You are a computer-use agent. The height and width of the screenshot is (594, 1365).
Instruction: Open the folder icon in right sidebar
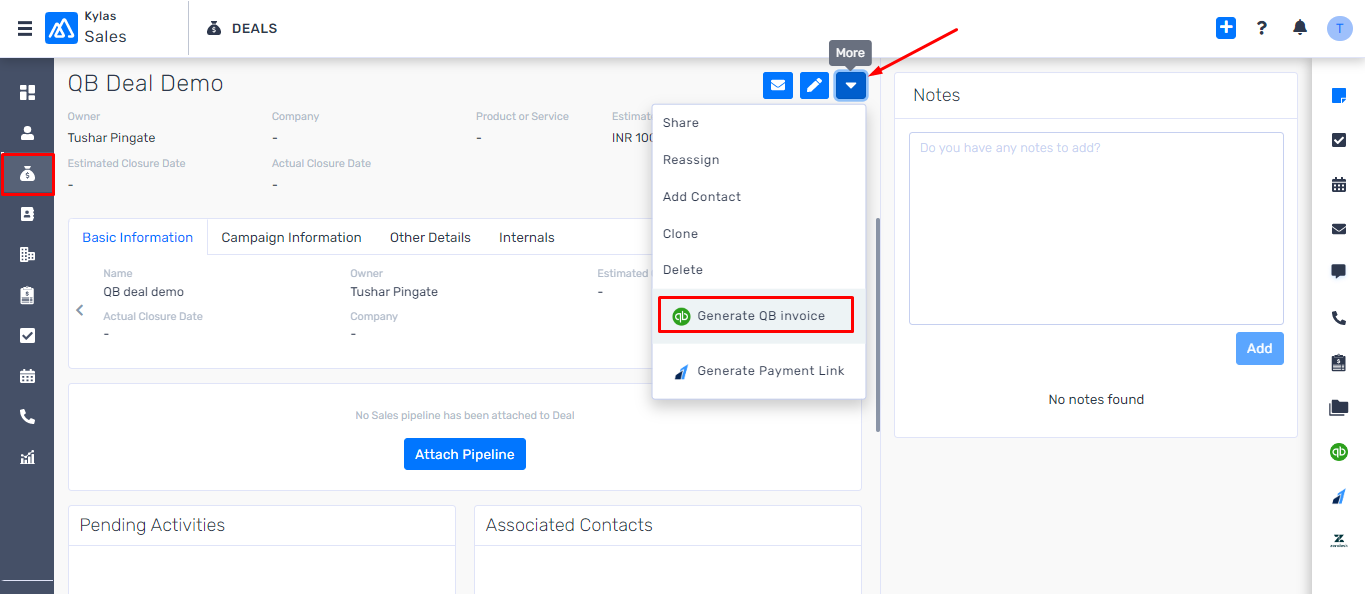coord(1339,407)
